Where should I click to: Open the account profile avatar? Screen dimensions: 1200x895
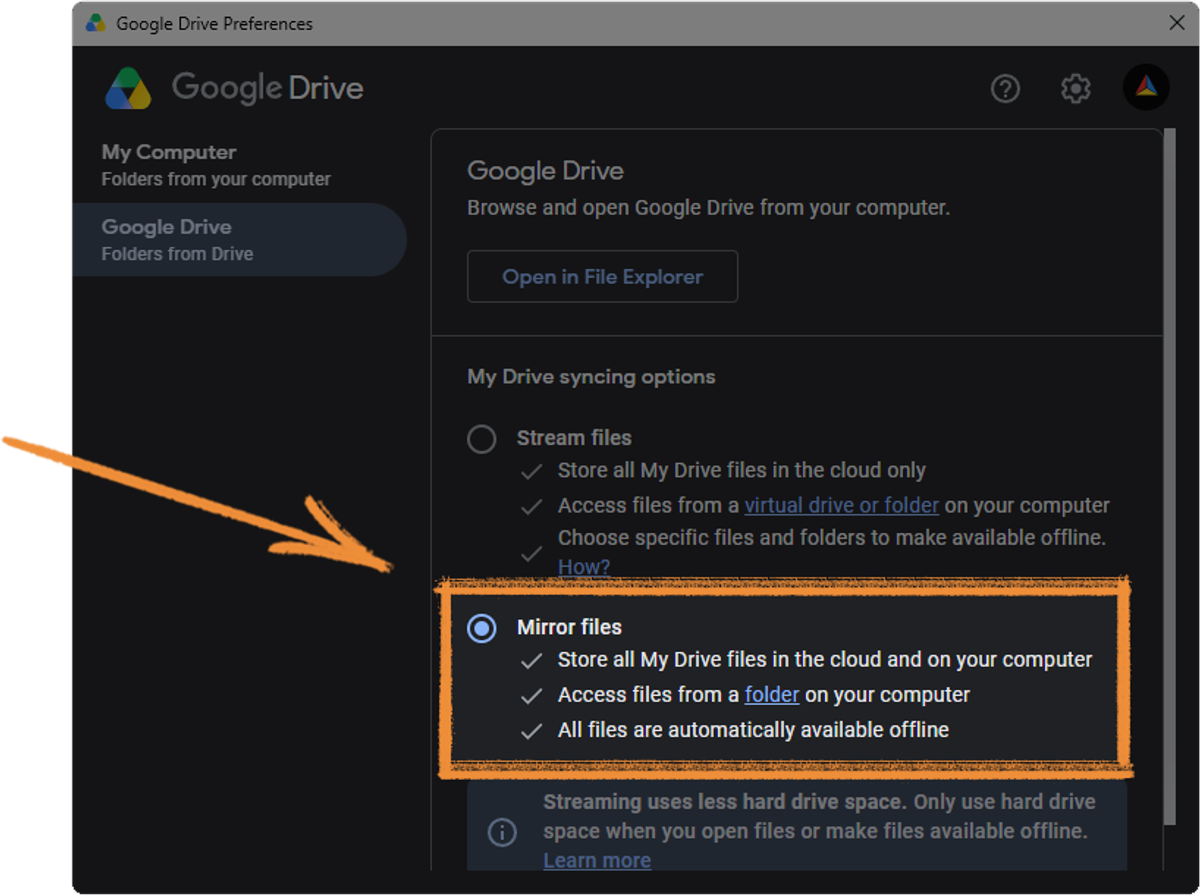[x=1146, y=88]
